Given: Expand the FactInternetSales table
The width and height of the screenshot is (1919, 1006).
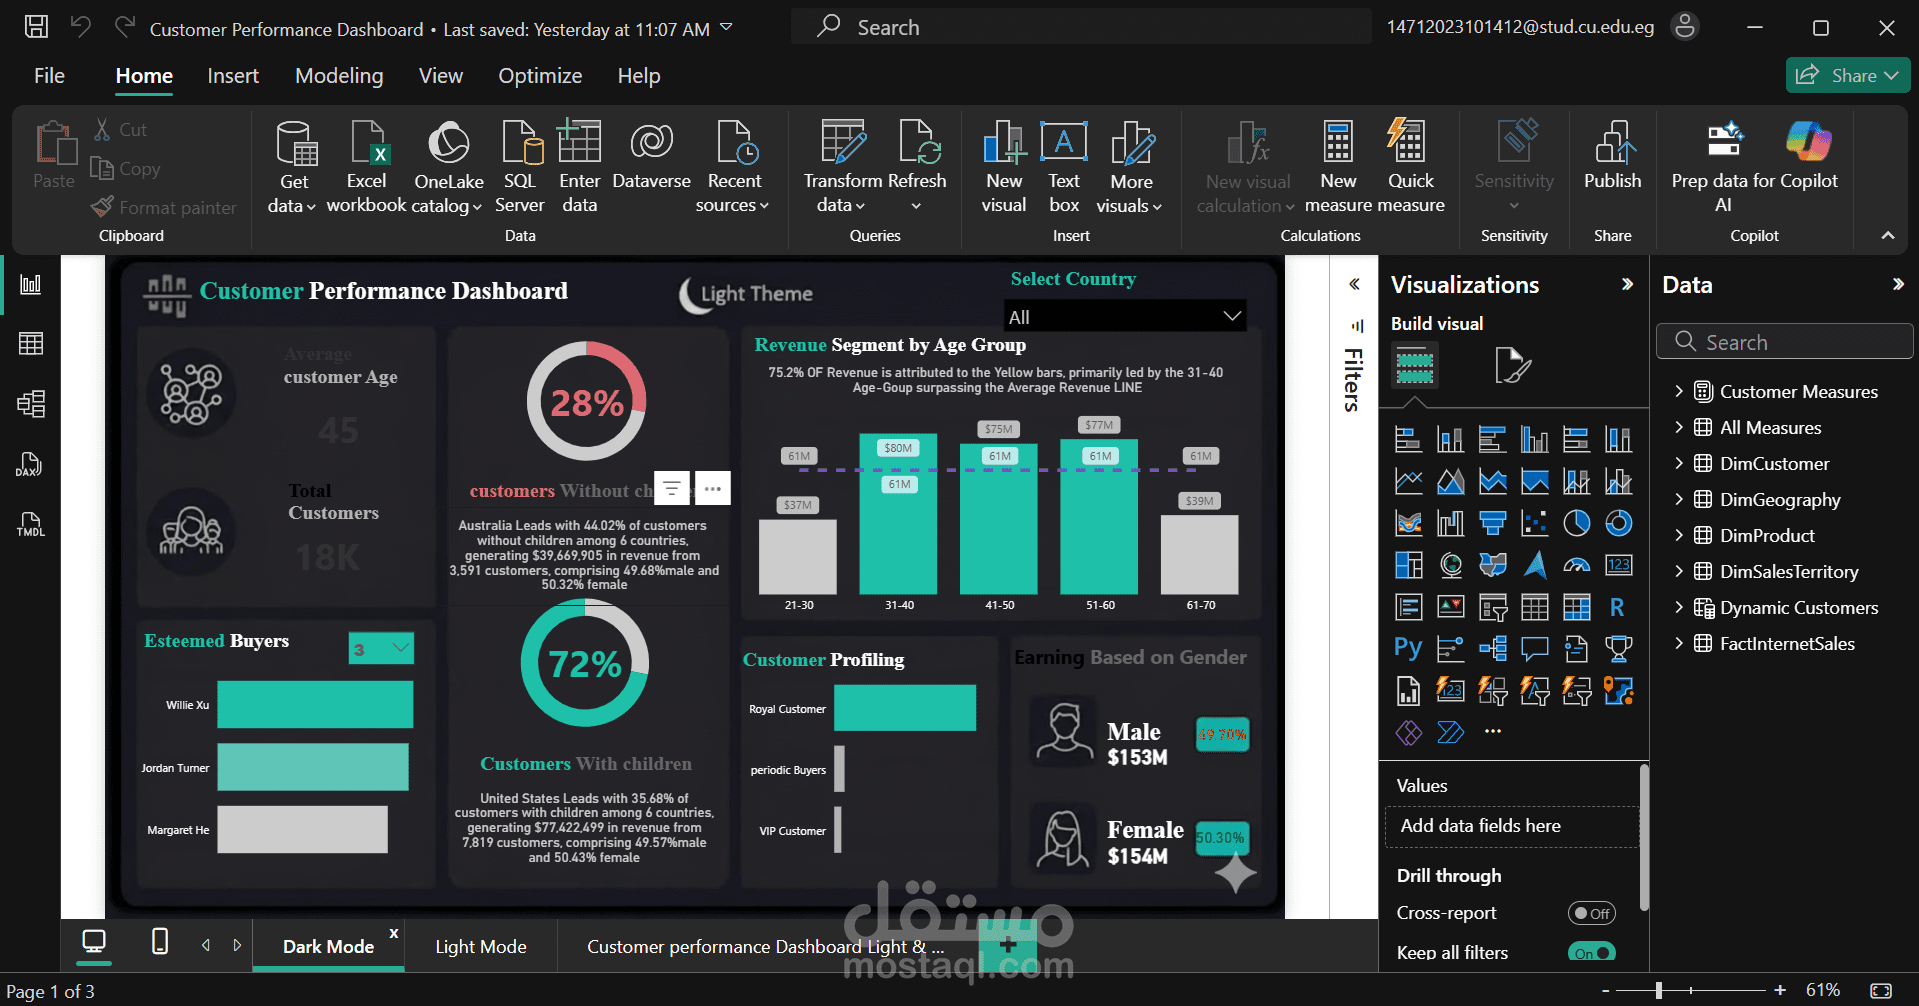Looking at the screenshot, I should click(1679, 643).
